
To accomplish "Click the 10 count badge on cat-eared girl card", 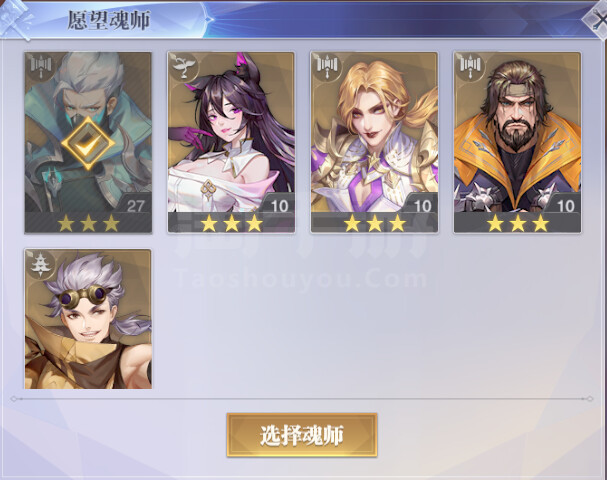I will pos(279,206).
